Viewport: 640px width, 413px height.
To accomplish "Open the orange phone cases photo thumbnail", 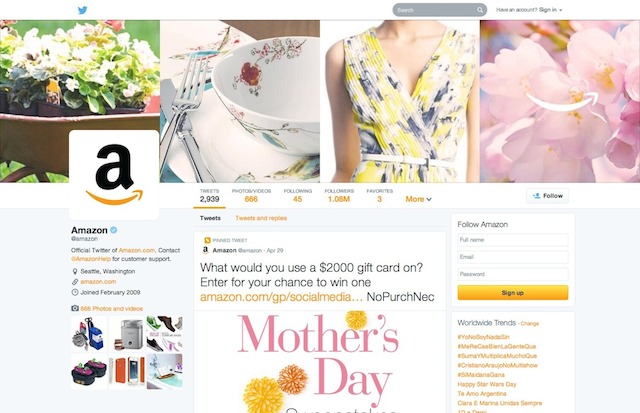I will click(127, 371).
